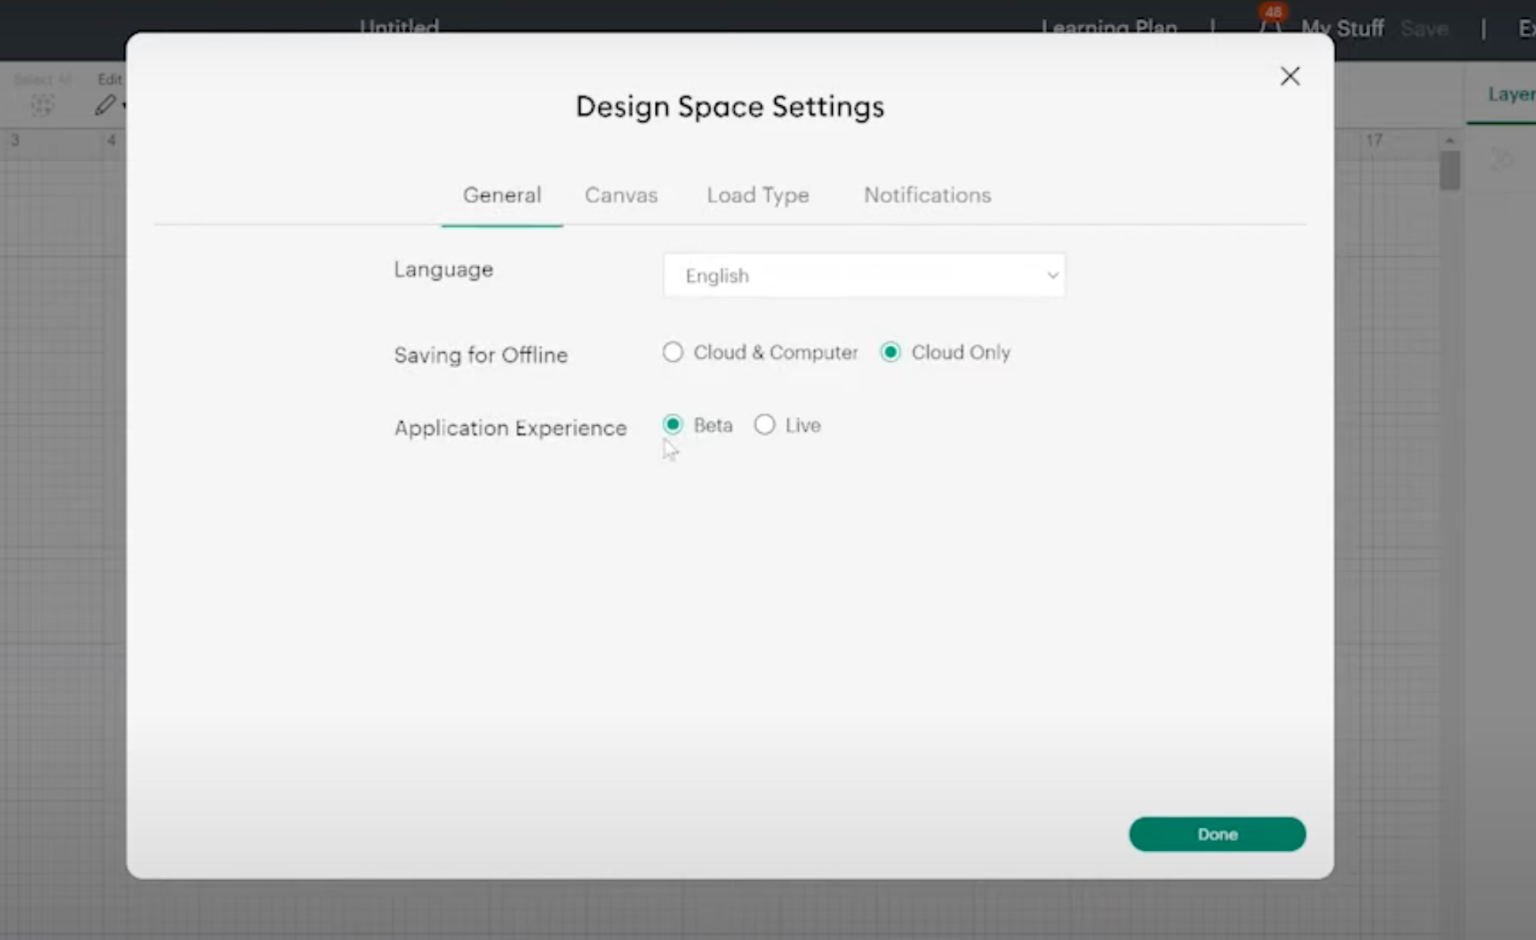Click the X to dismiss settings dialog
The width and height of the screenshot is (1536, 940).
tap(1290, 76)
